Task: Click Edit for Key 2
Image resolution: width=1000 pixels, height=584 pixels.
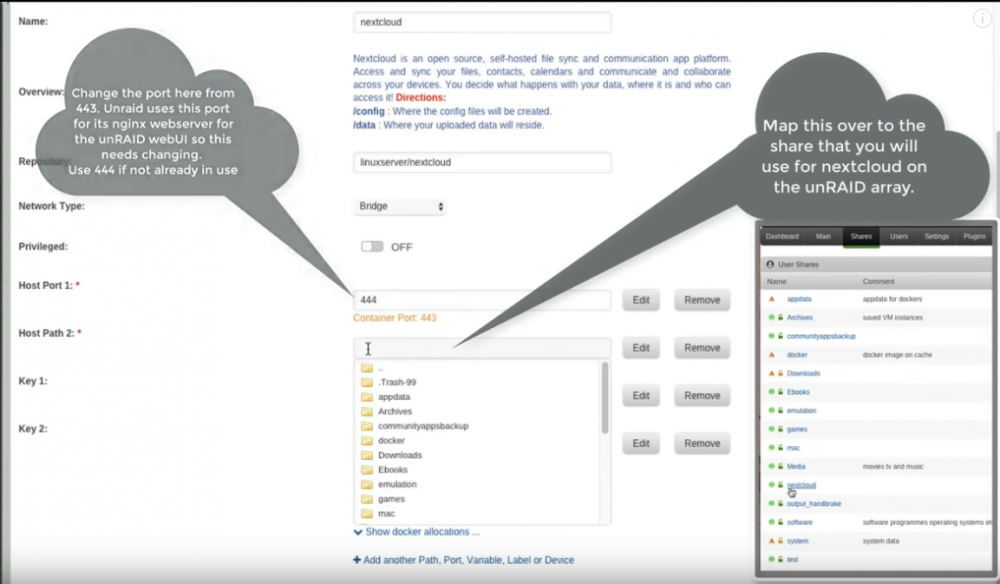Action: (x=641, y=443)
